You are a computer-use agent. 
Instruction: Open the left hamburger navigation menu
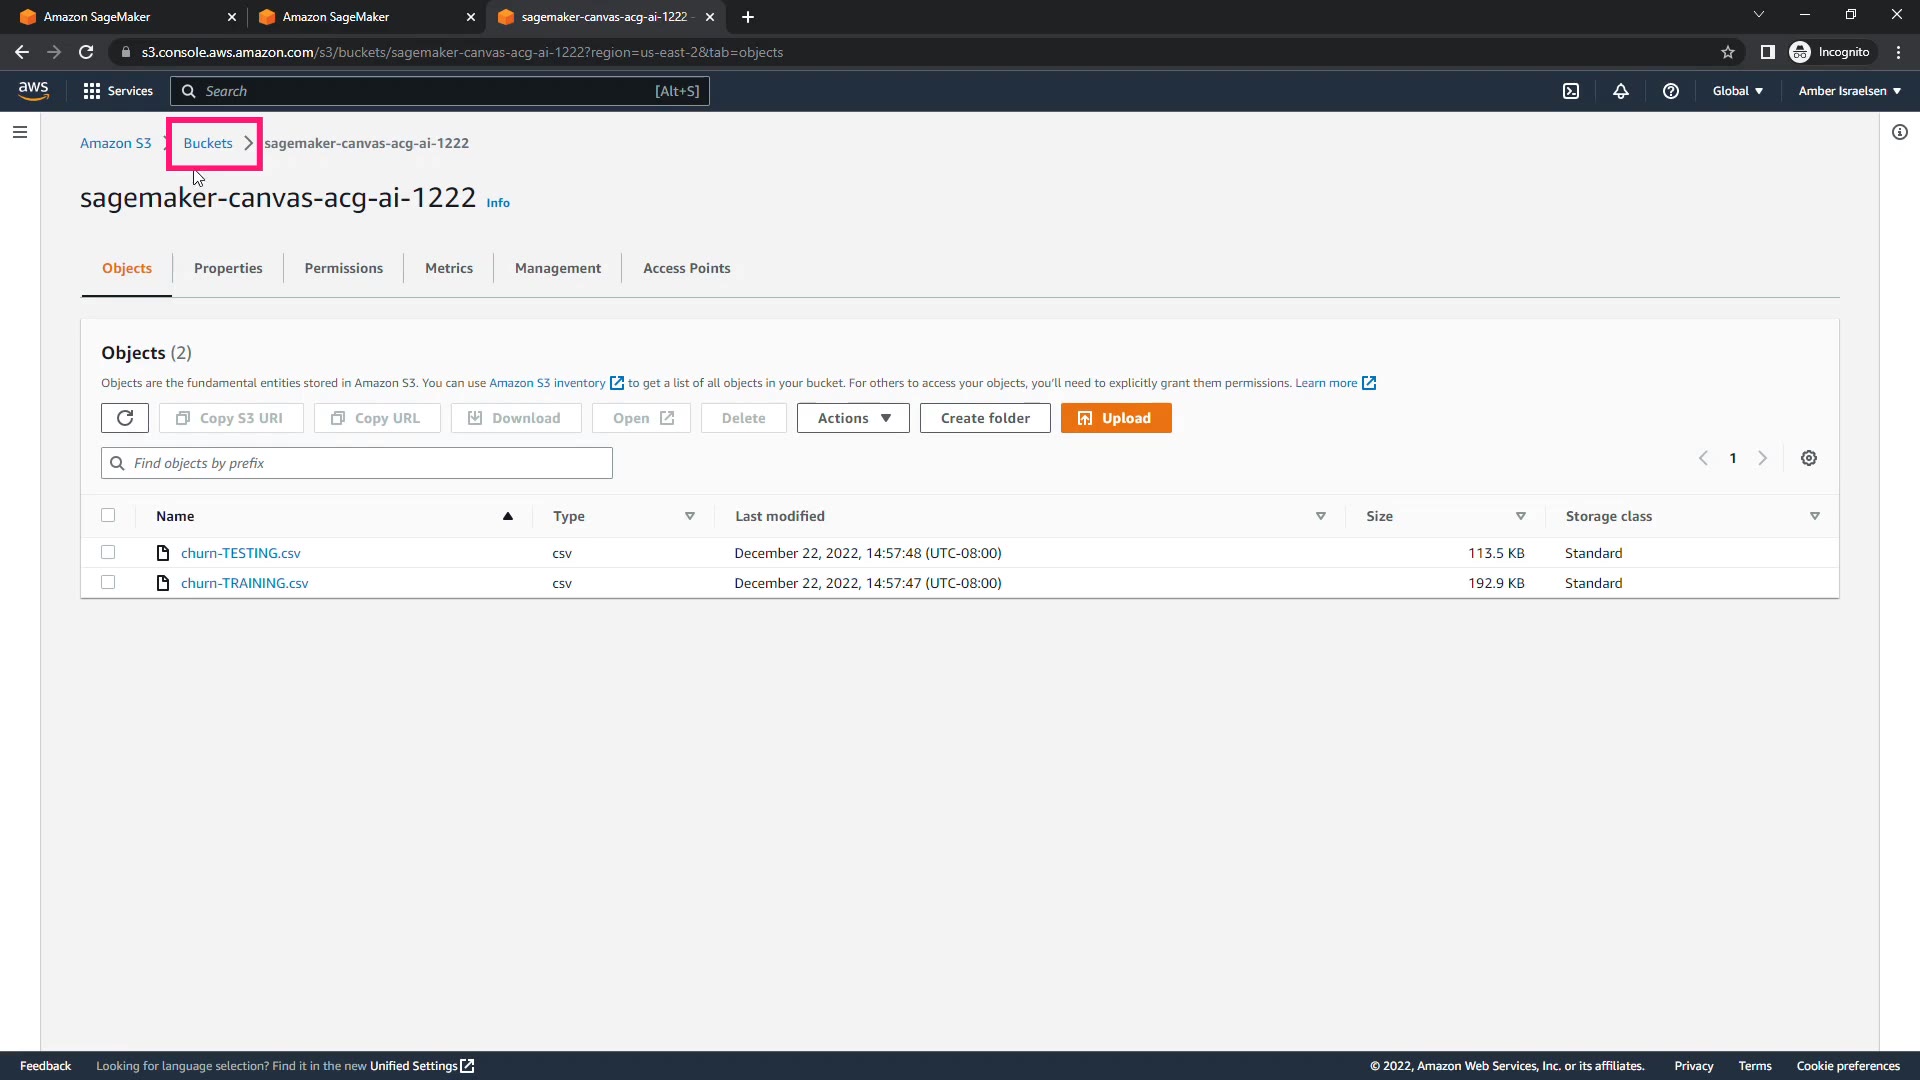(20, 132)
